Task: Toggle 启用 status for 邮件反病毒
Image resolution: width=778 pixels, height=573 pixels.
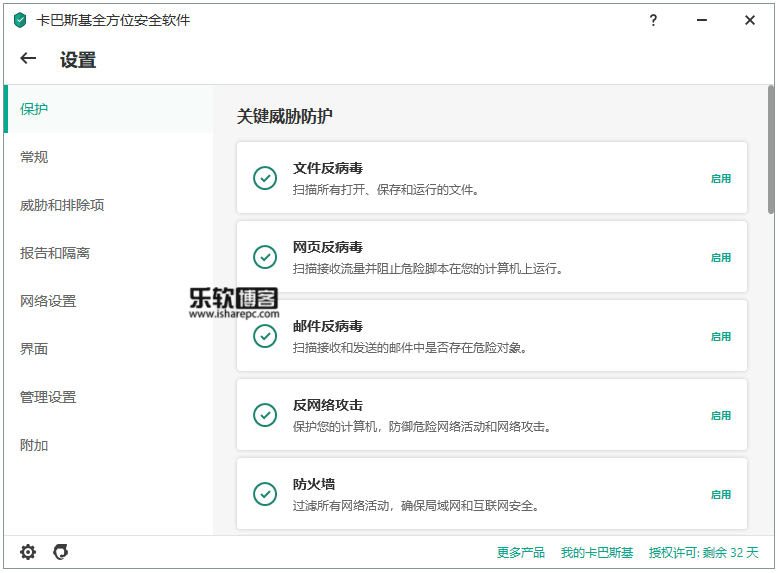Action: [721, 337]
